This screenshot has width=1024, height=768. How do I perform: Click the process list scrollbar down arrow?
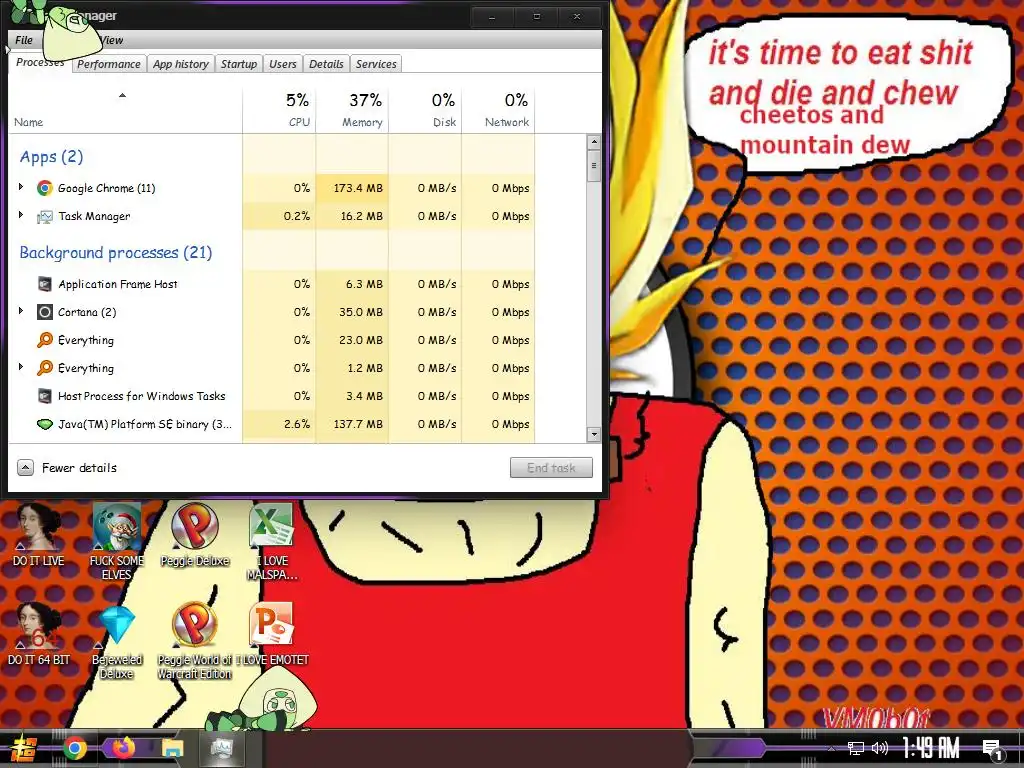click(x=594, y=434)
